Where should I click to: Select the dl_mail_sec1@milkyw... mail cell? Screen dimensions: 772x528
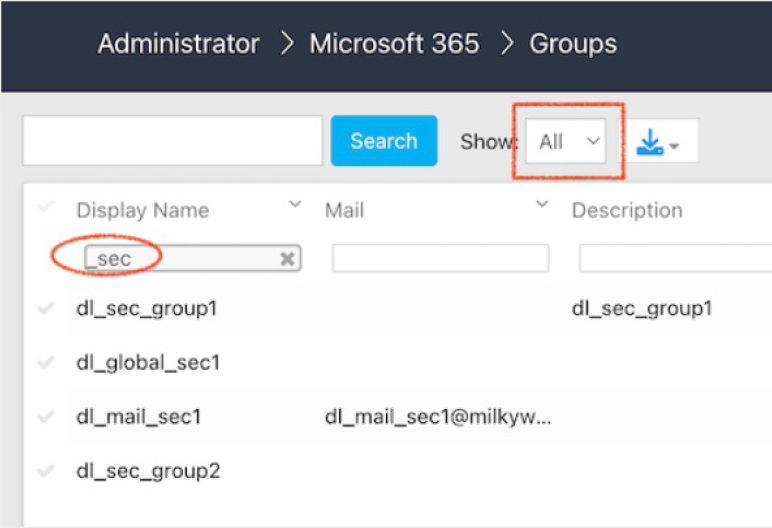click(x=438, y=417)
